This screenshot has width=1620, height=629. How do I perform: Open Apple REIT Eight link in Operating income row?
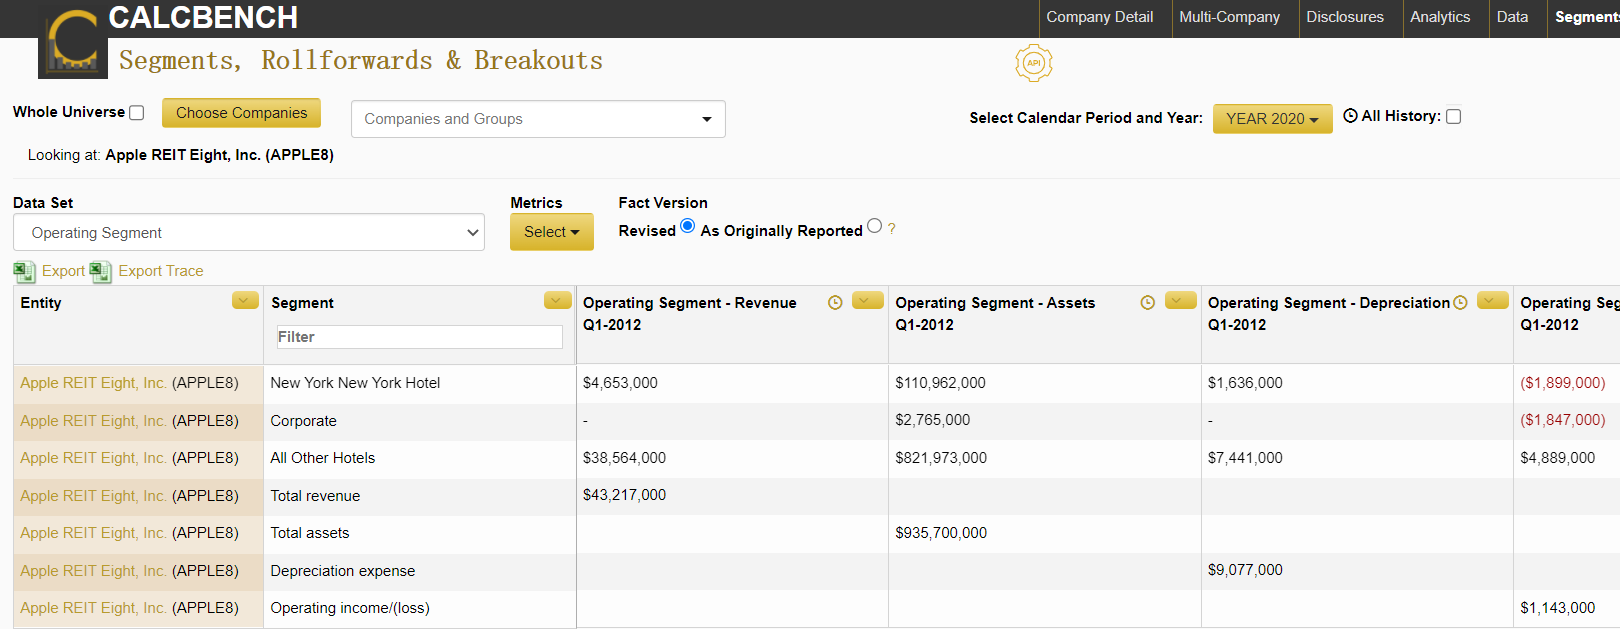point(93,608)
